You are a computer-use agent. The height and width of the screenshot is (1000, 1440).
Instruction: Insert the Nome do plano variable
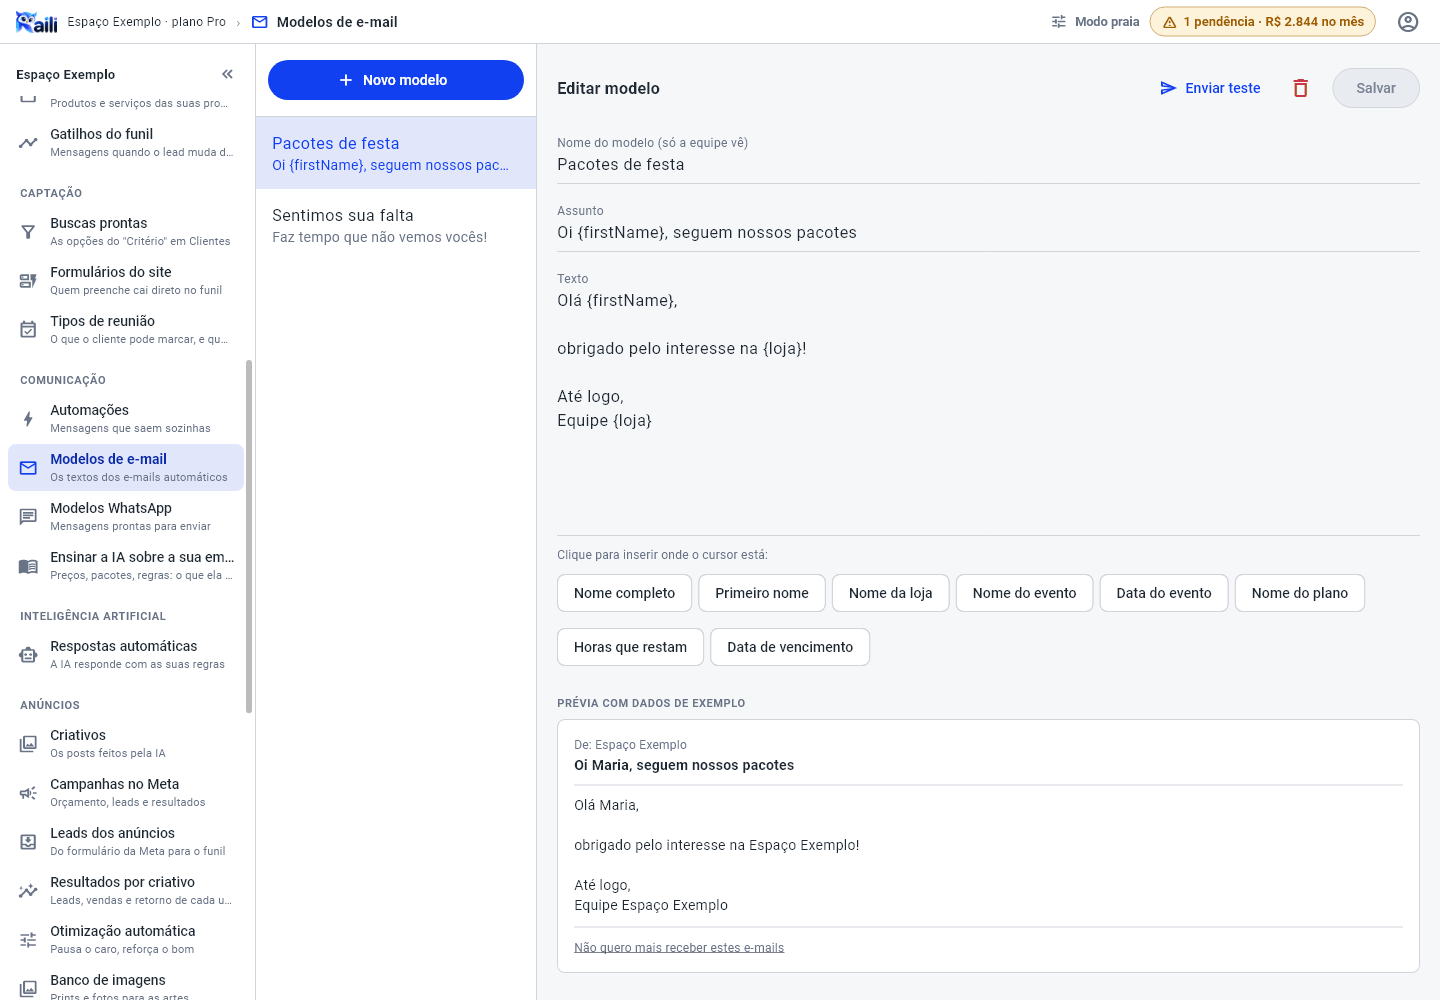click(x=1300, y=593)
